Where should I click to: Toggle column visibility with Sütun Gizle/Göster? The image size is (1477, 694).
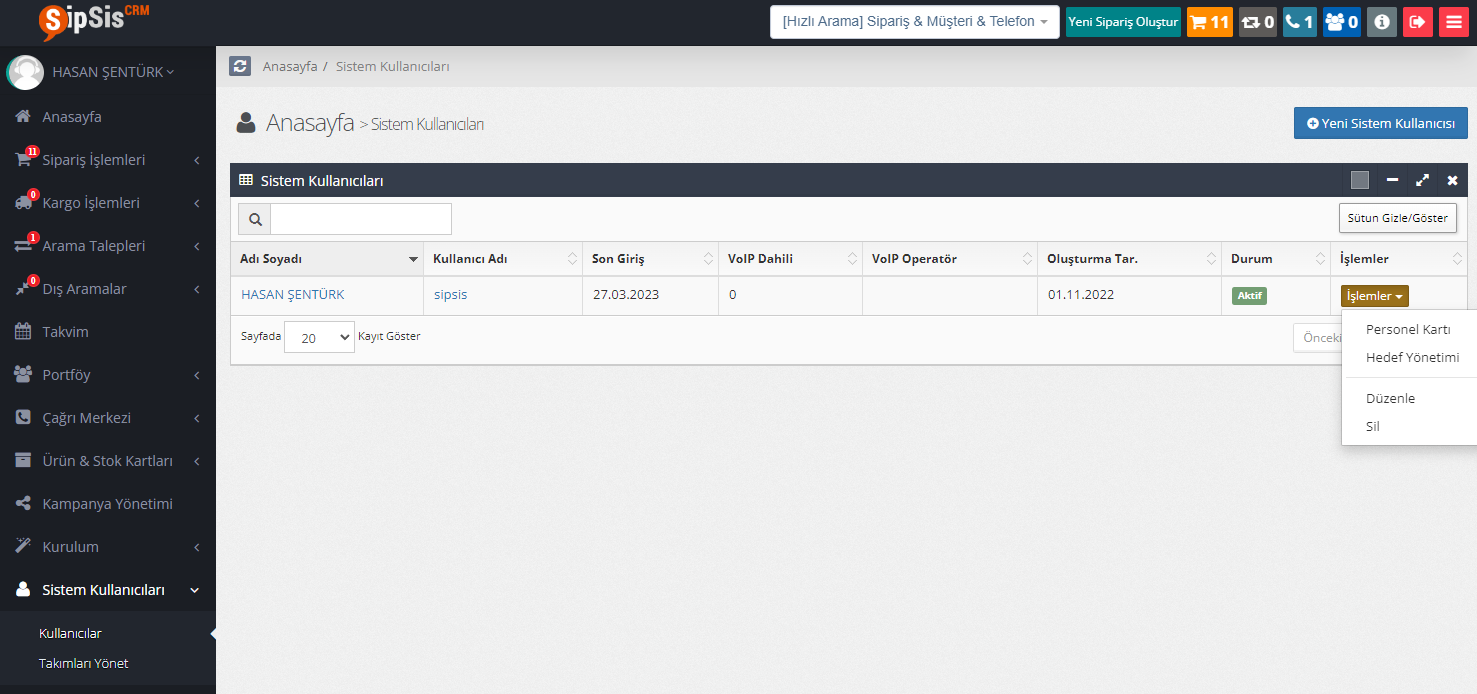point(1397,218)
